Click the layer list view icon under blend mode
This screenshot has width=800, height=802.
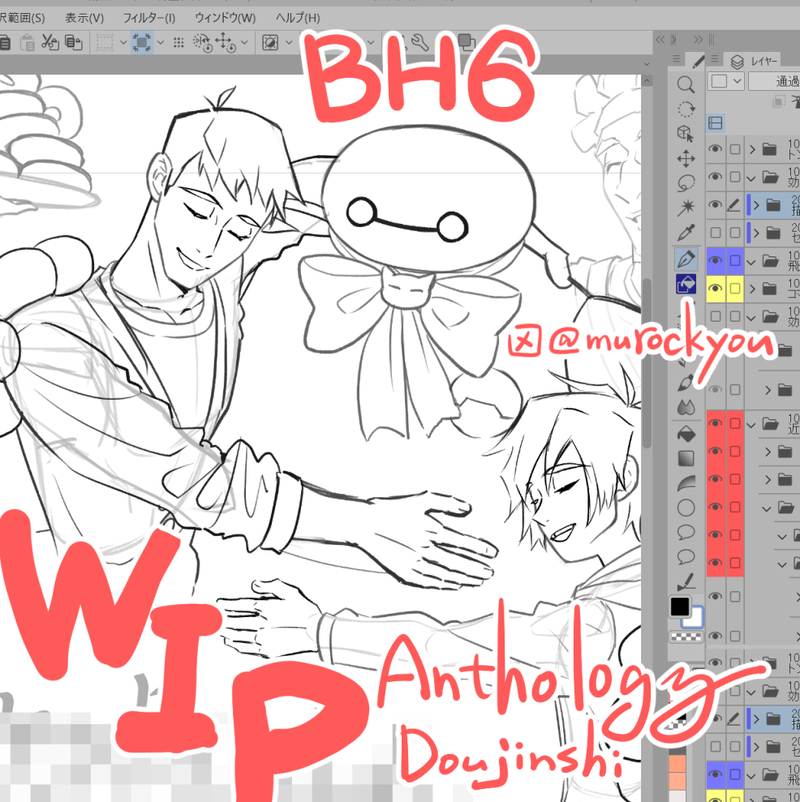pos(715,123)
